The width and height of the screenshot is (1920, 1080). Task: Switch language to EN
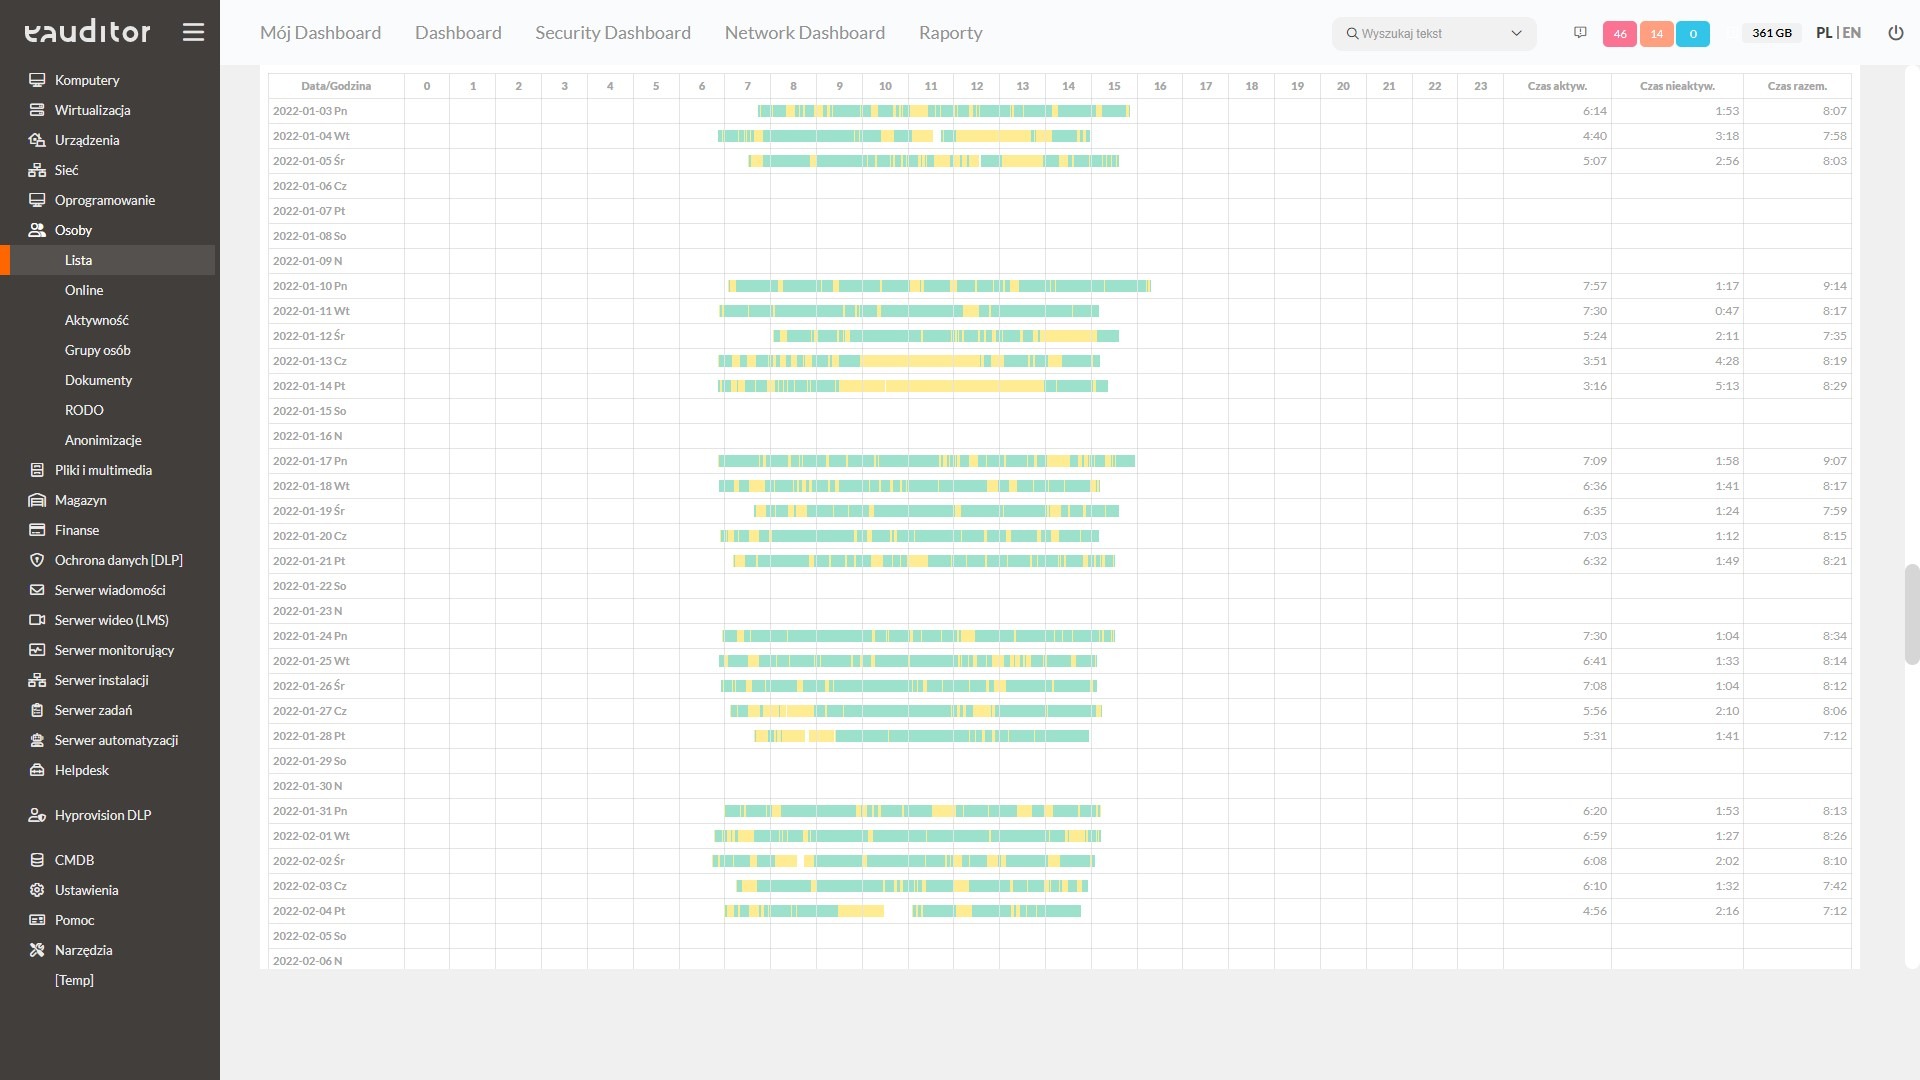[1852, 33]
